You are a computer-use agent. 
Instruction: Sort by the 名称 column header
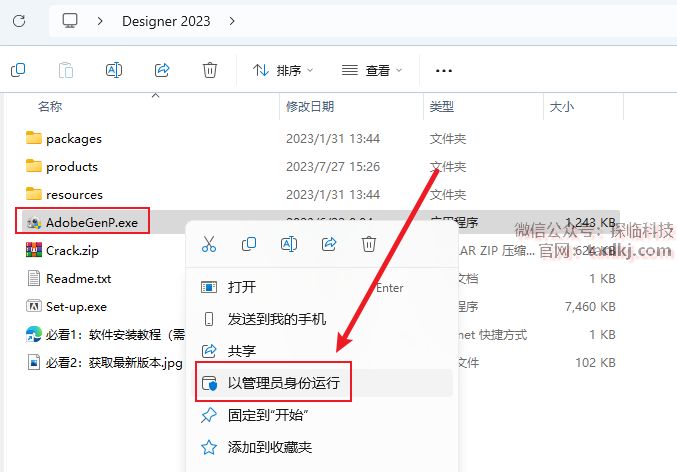tap(50, 106)
